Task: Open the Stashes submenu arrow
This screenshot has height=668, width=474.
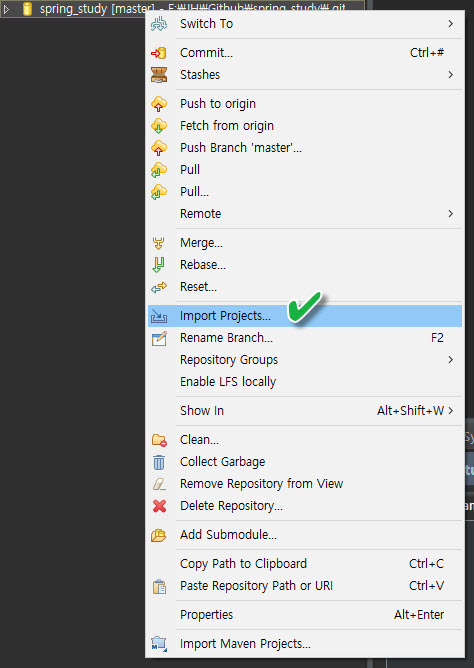Action: tap(451, 75)
